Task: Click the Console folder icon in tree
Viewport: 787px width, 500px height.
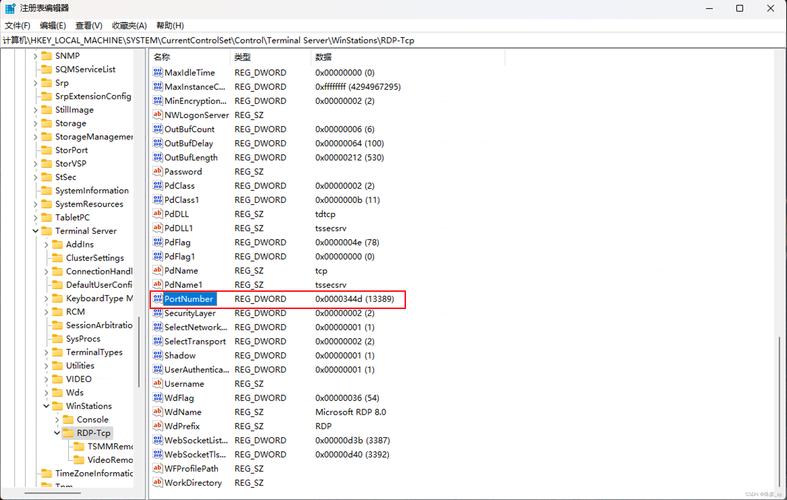Action: [67, 420]
